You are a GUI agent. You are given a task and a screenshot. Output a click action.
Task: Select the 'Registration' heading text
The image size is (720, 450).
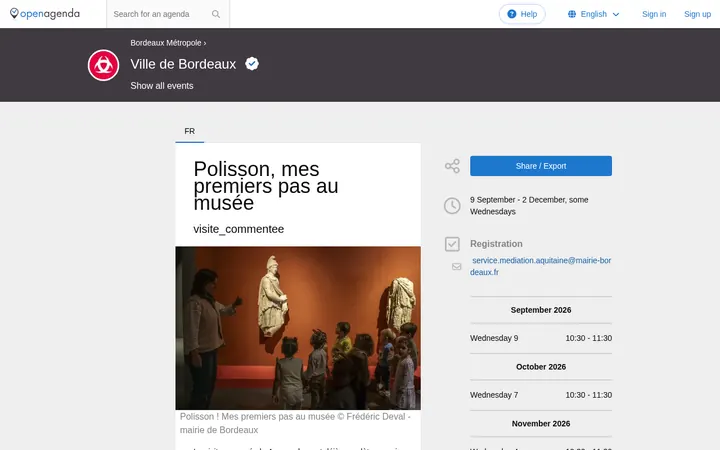[496, 244]
